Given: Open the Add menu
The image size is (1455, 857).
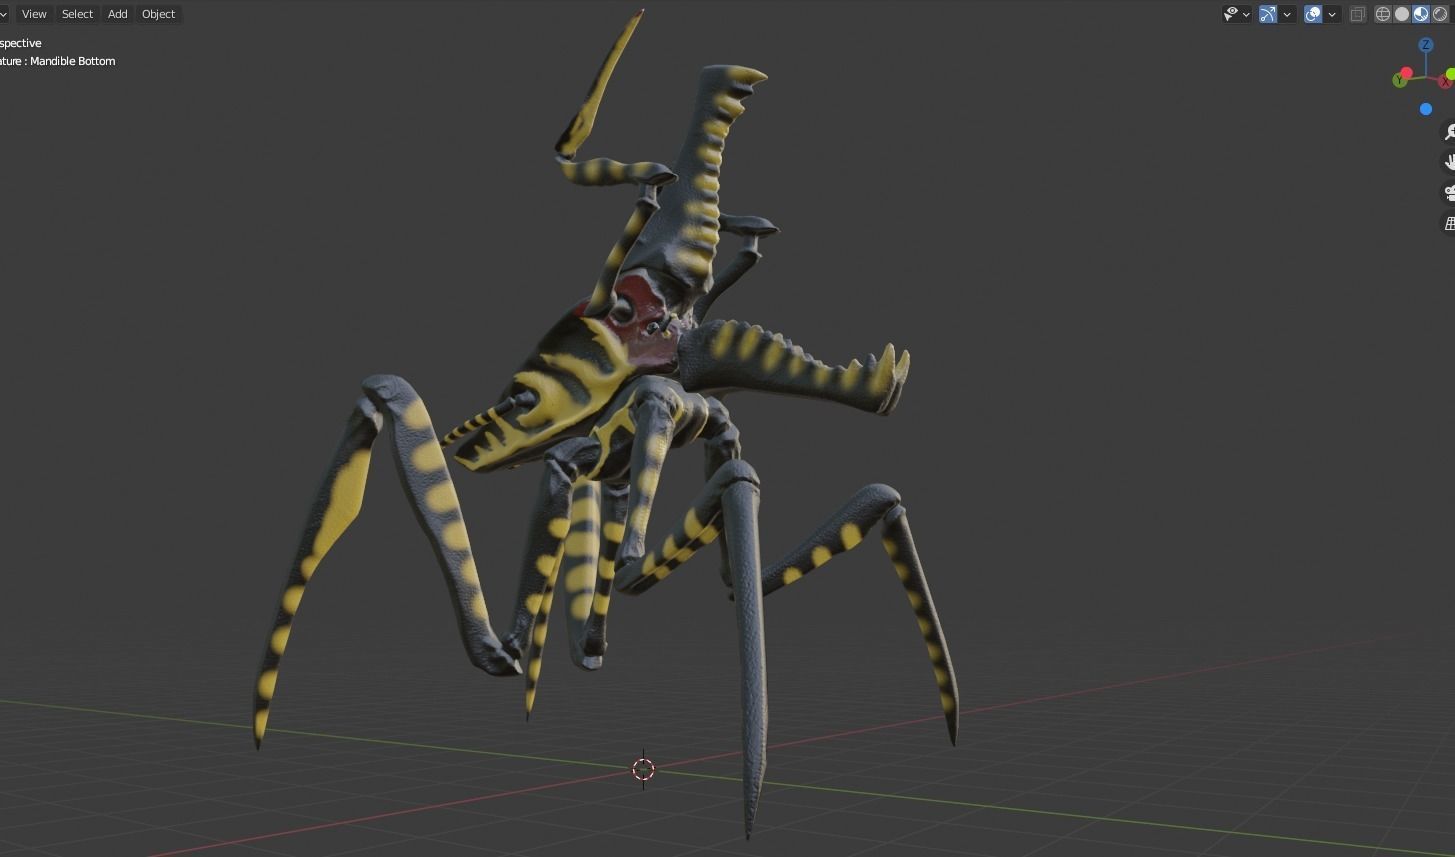Looking at the screenshot, I should 117,14.
